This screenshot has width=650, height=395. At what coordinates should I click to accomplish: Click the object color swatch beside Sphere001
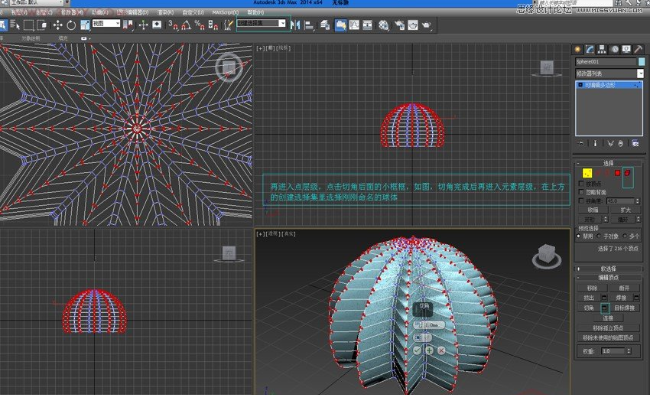pyautogui.click(x=642, y=62)
